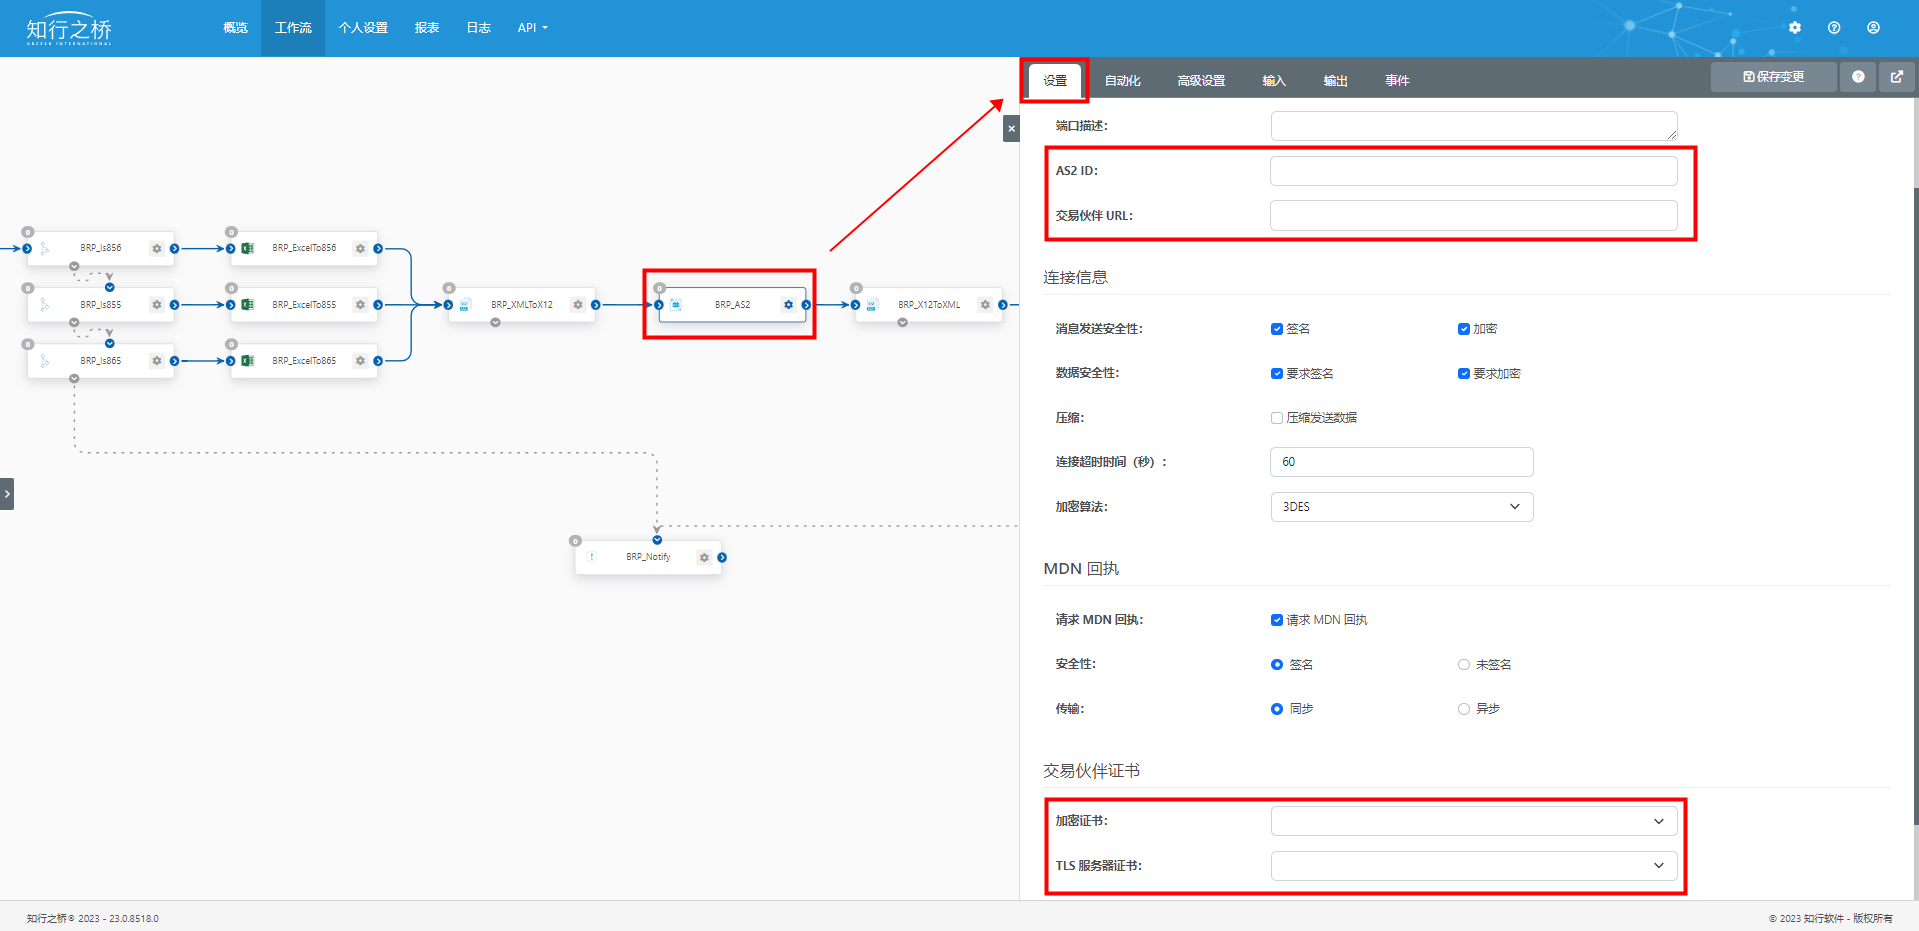The width and height of the screenshot is (1919, 931).
Task: Switch to the 自动化 tab
Action: (1122, 81)
